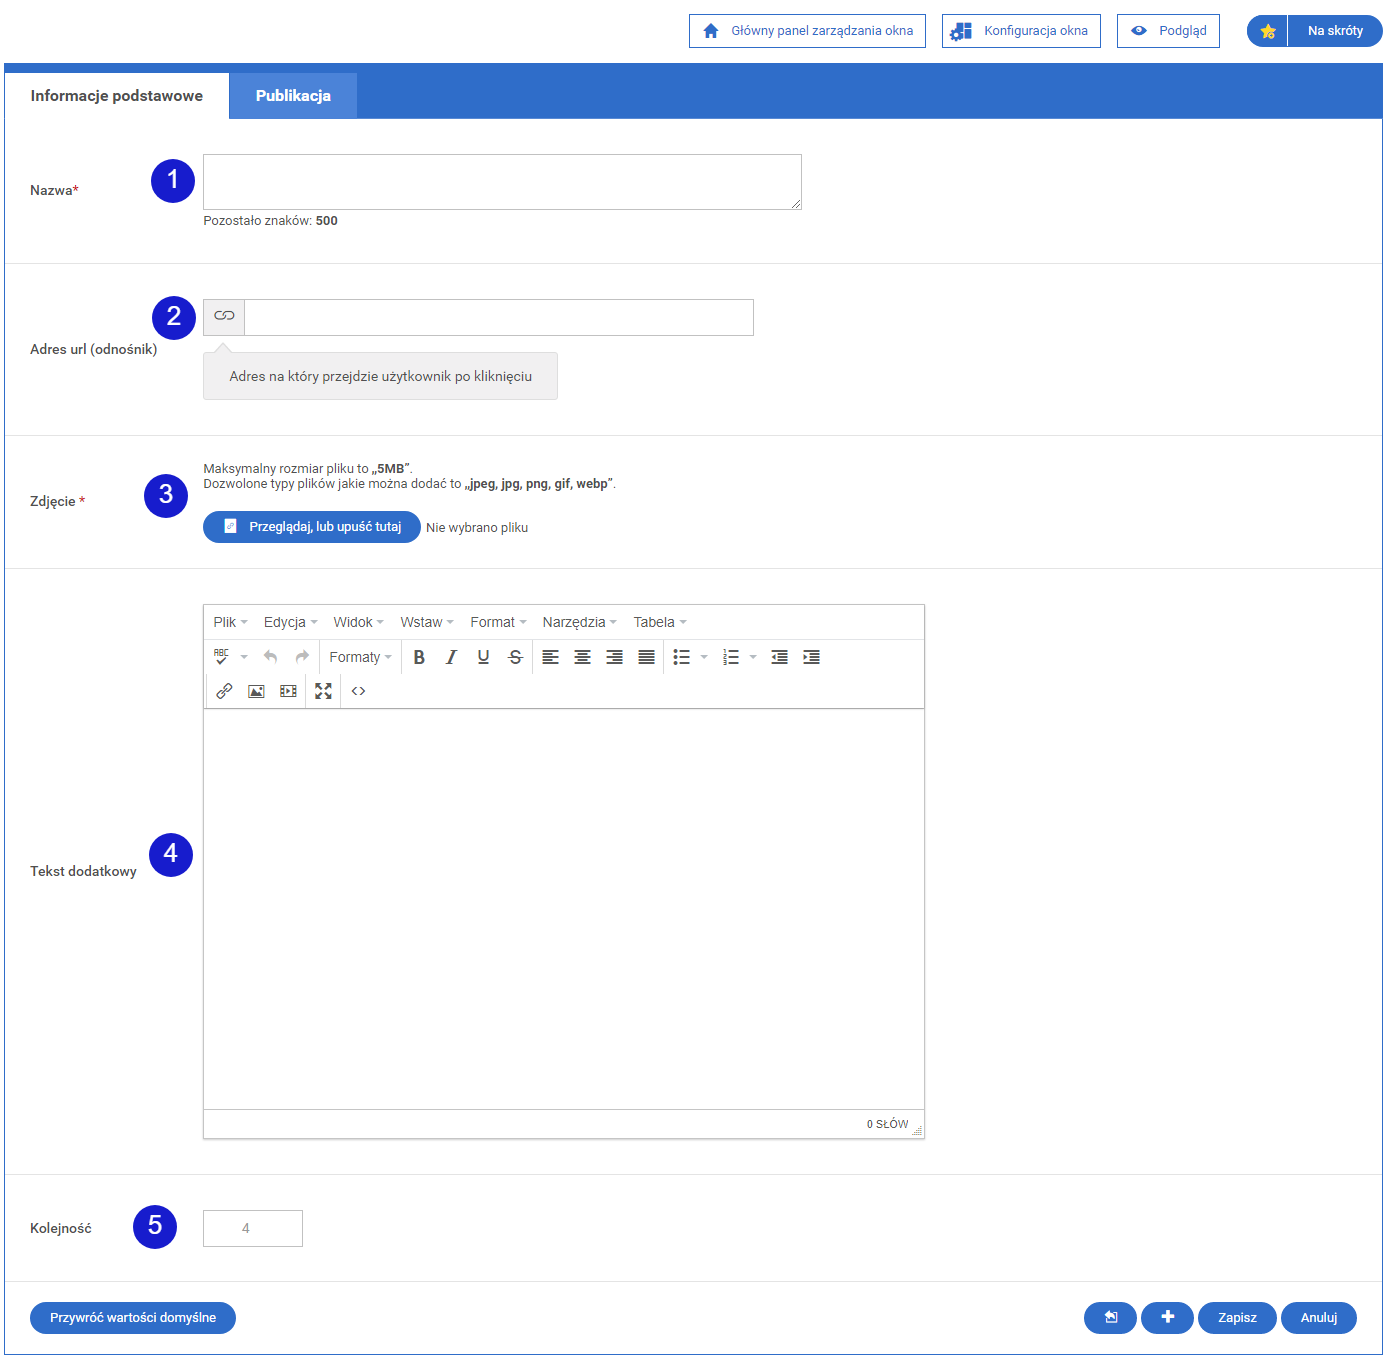Image resolution: width=1389 pixels, height=1362 pixels.
Task: Click the plus icon button near Zapisz
Action: (1167, 1318)
